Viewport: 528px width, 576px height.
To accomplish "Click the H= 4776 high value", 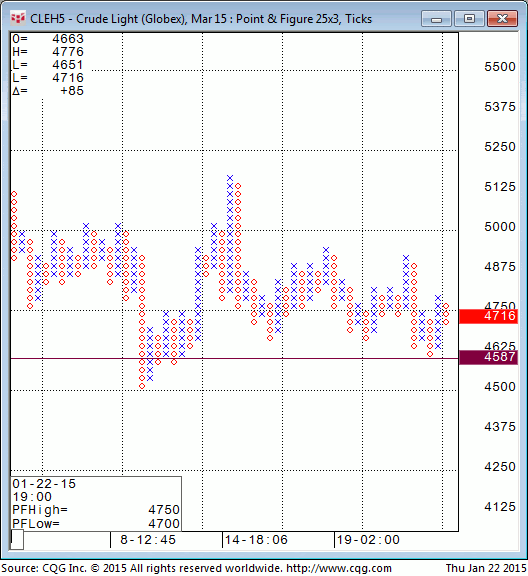I will coord(48,51).
